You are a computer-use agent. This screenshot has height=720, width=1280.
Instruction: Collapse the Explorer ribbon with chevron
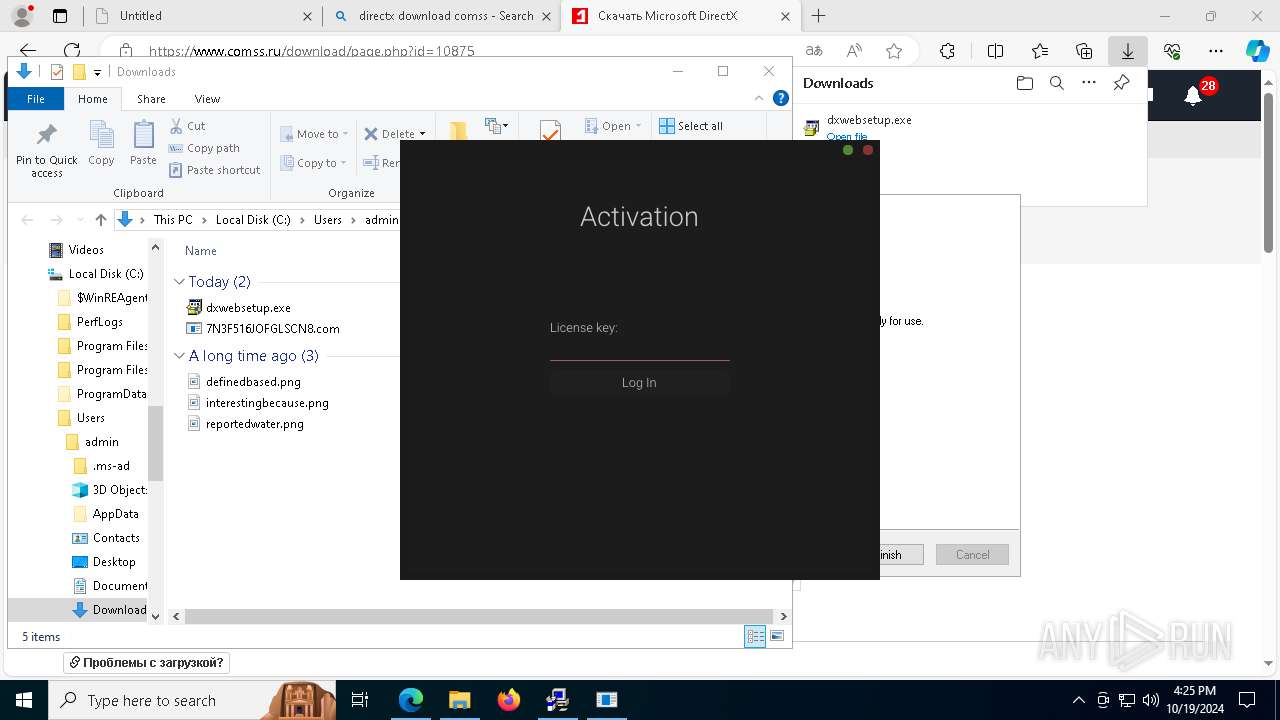760,99
